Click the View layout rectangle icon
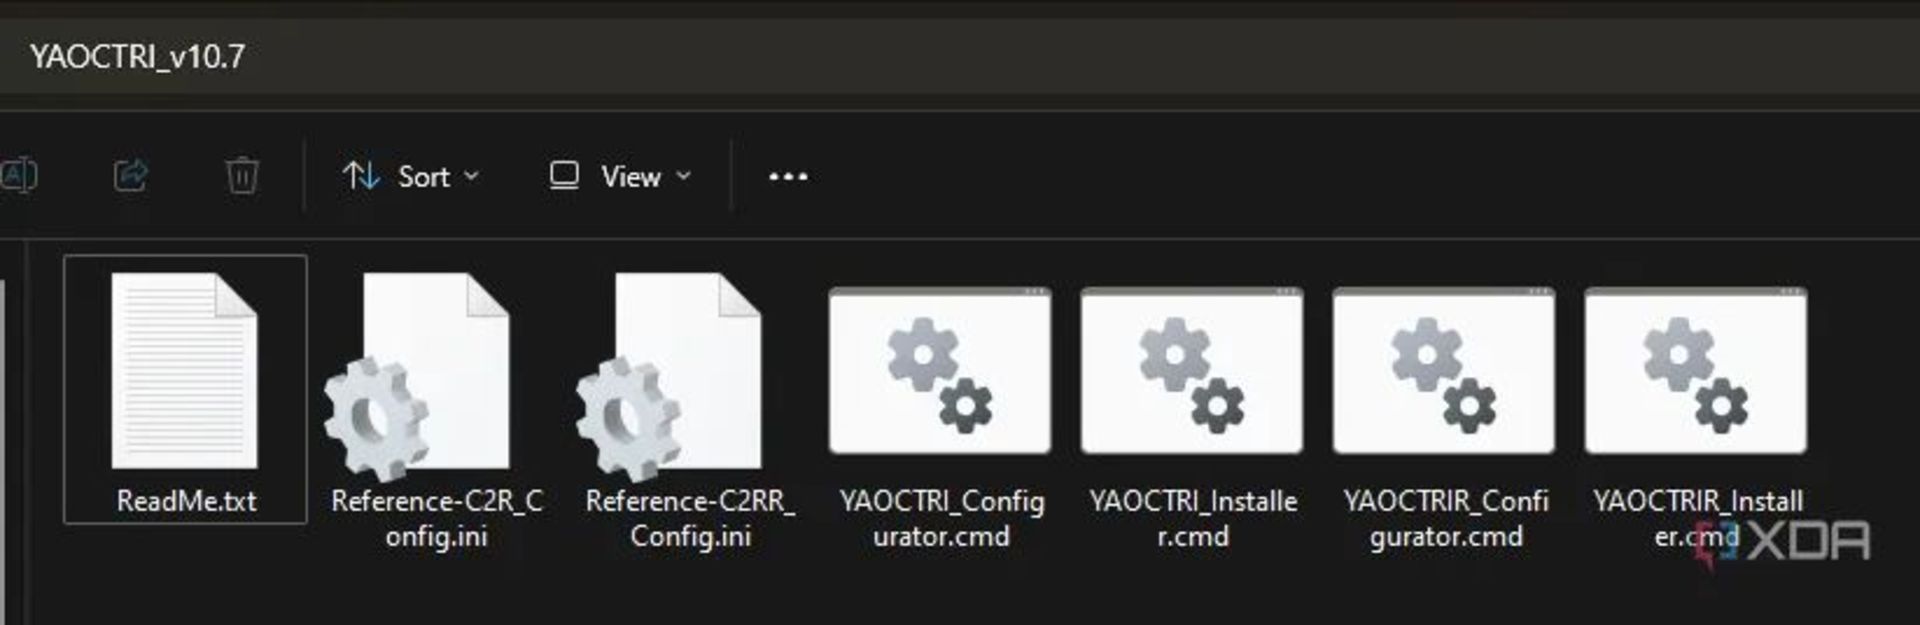1920x625 pixels. (564, 176)
